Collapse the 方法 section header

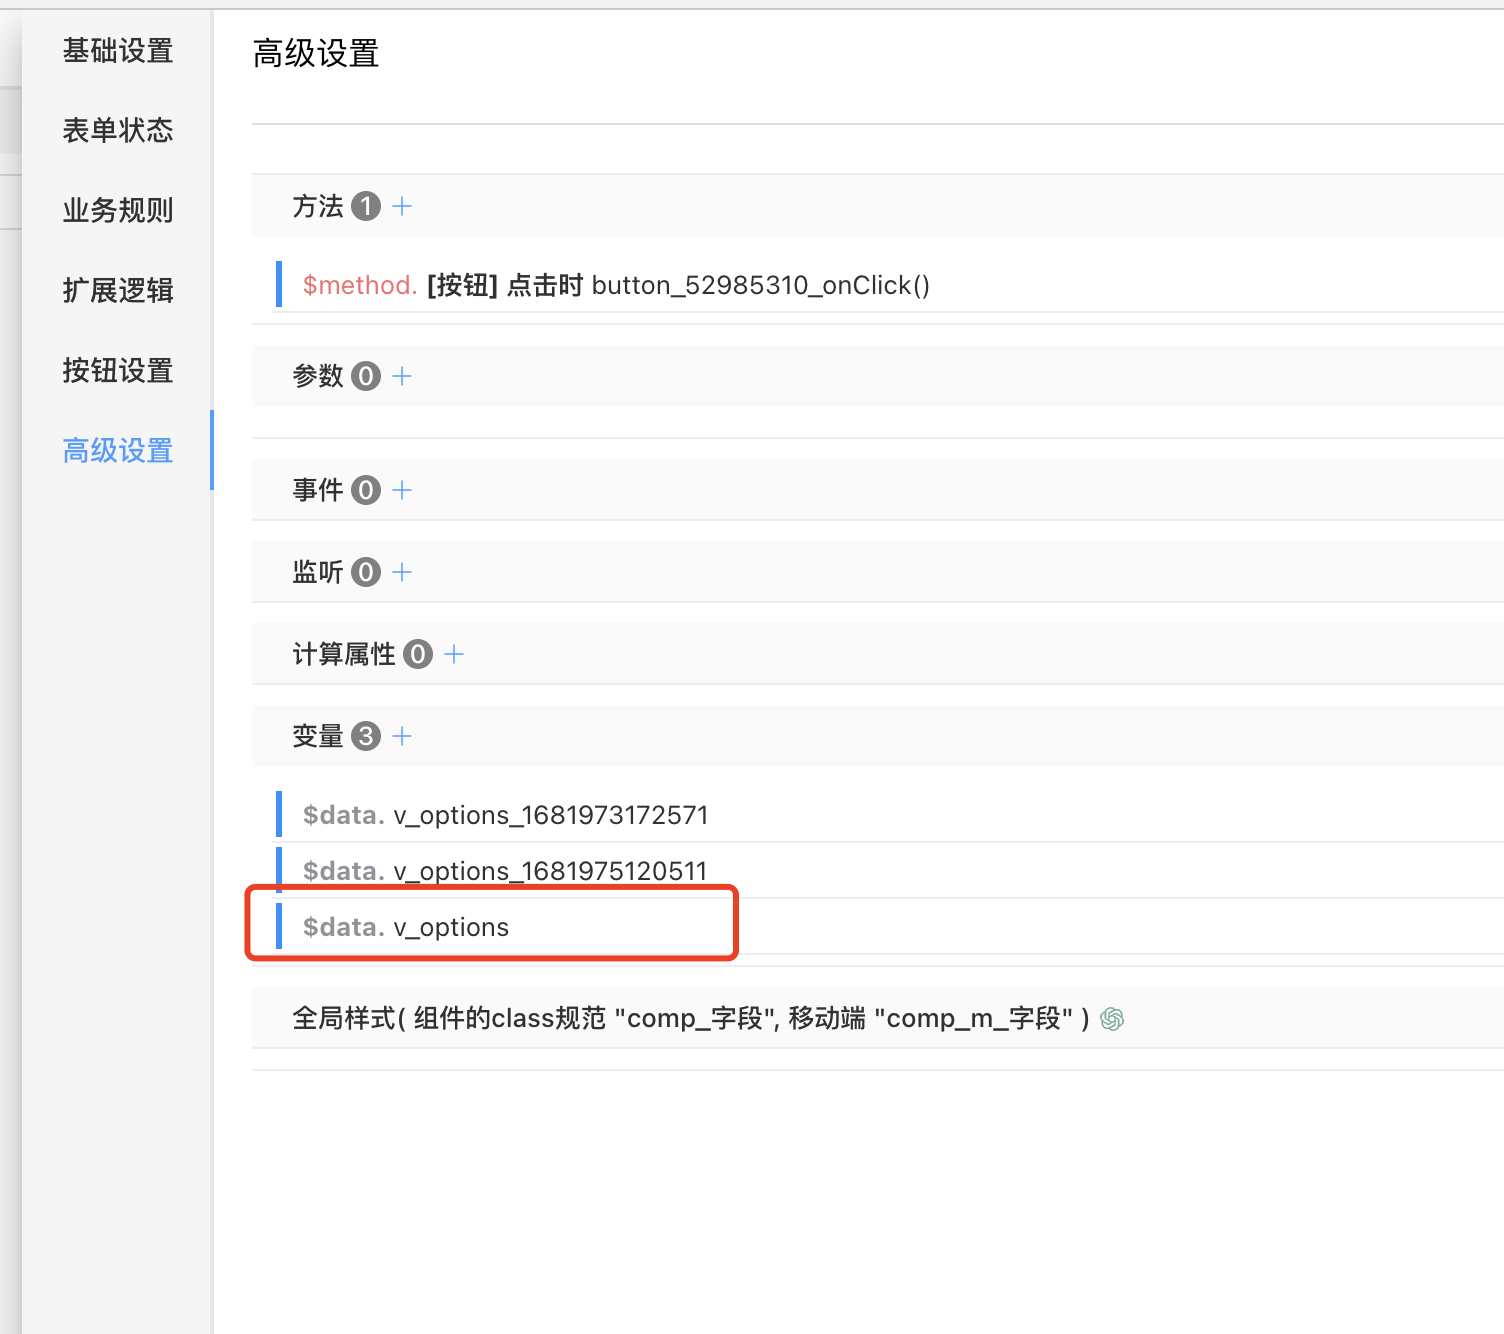tap(318, 206)
